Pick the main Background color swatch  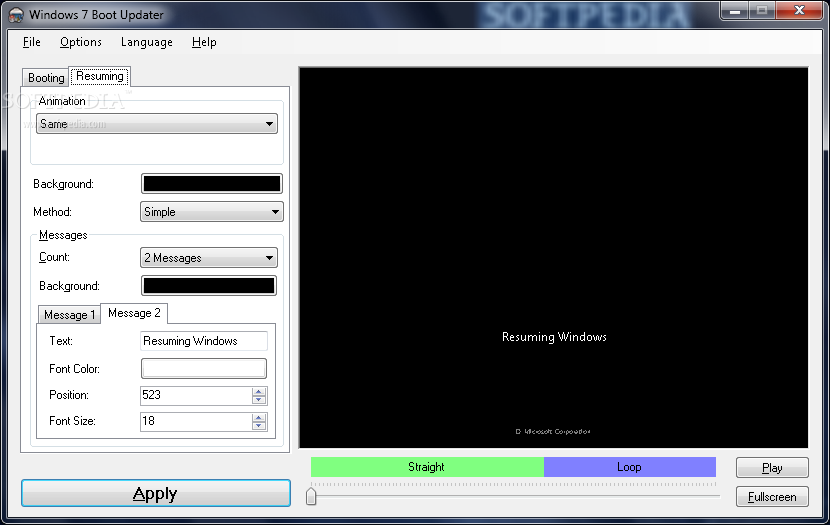pos(212,184)
